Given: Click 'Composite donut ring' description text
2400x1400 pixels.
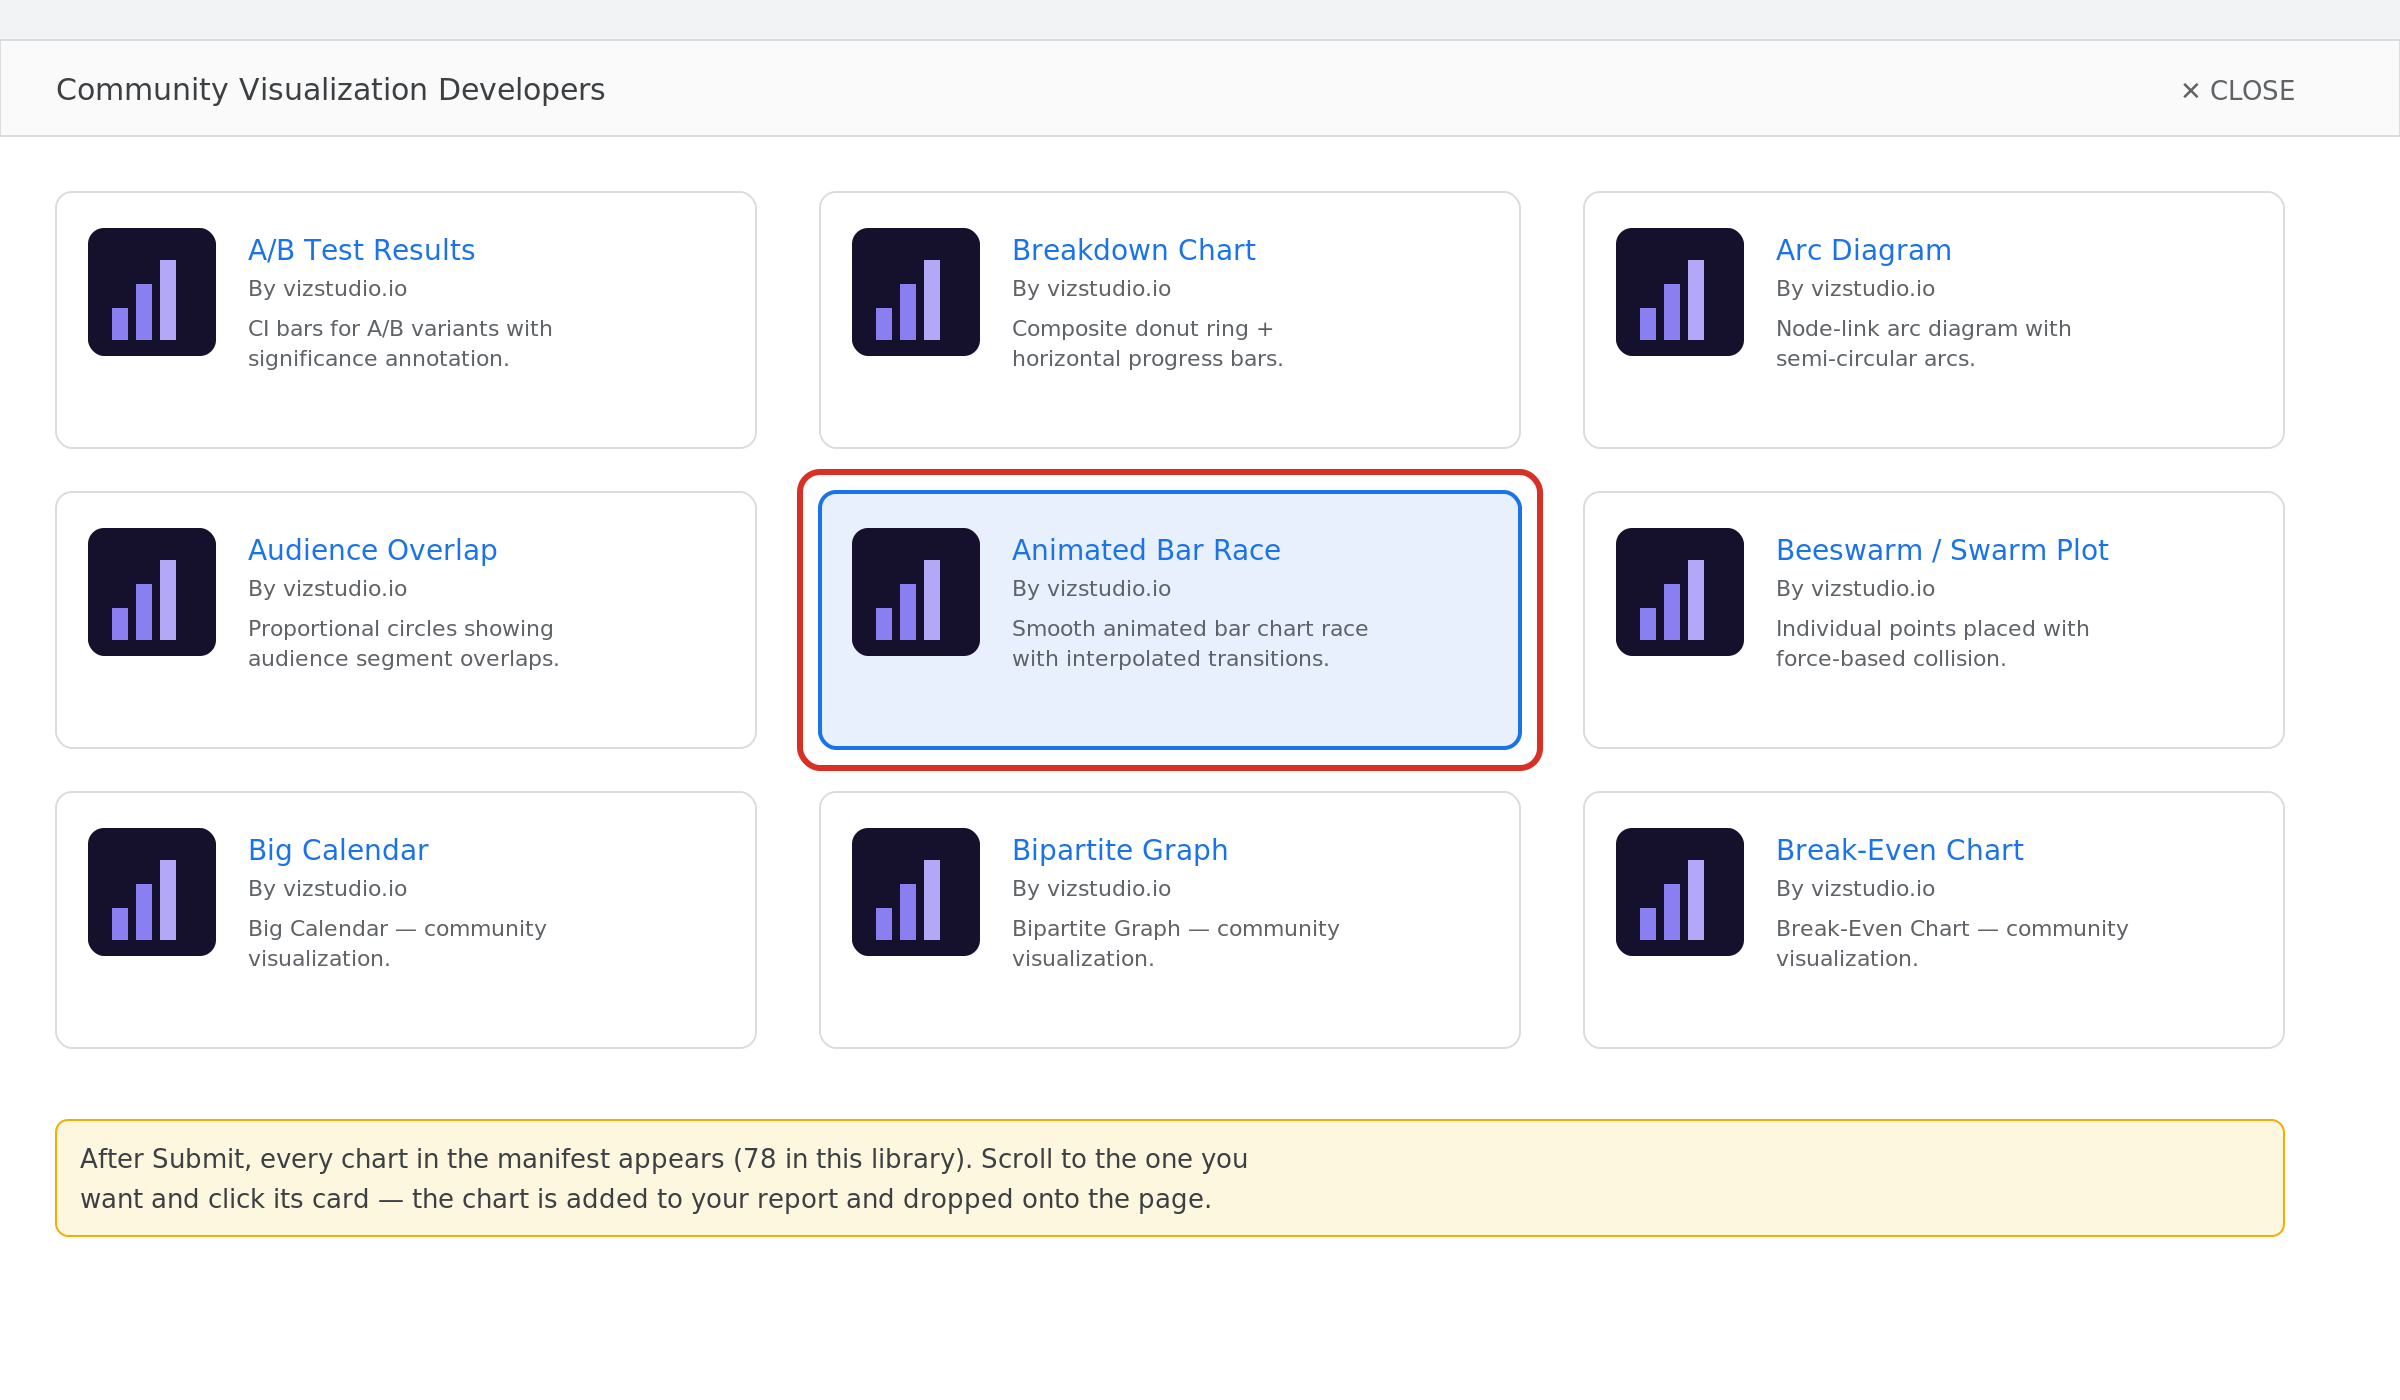Looking at the screenshot, I should [1147, 343].
